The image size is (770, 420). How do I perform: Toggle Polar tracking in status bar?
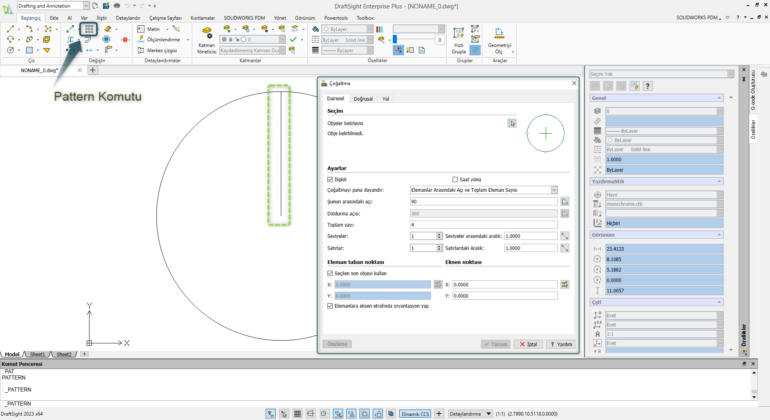pos(324,414)
